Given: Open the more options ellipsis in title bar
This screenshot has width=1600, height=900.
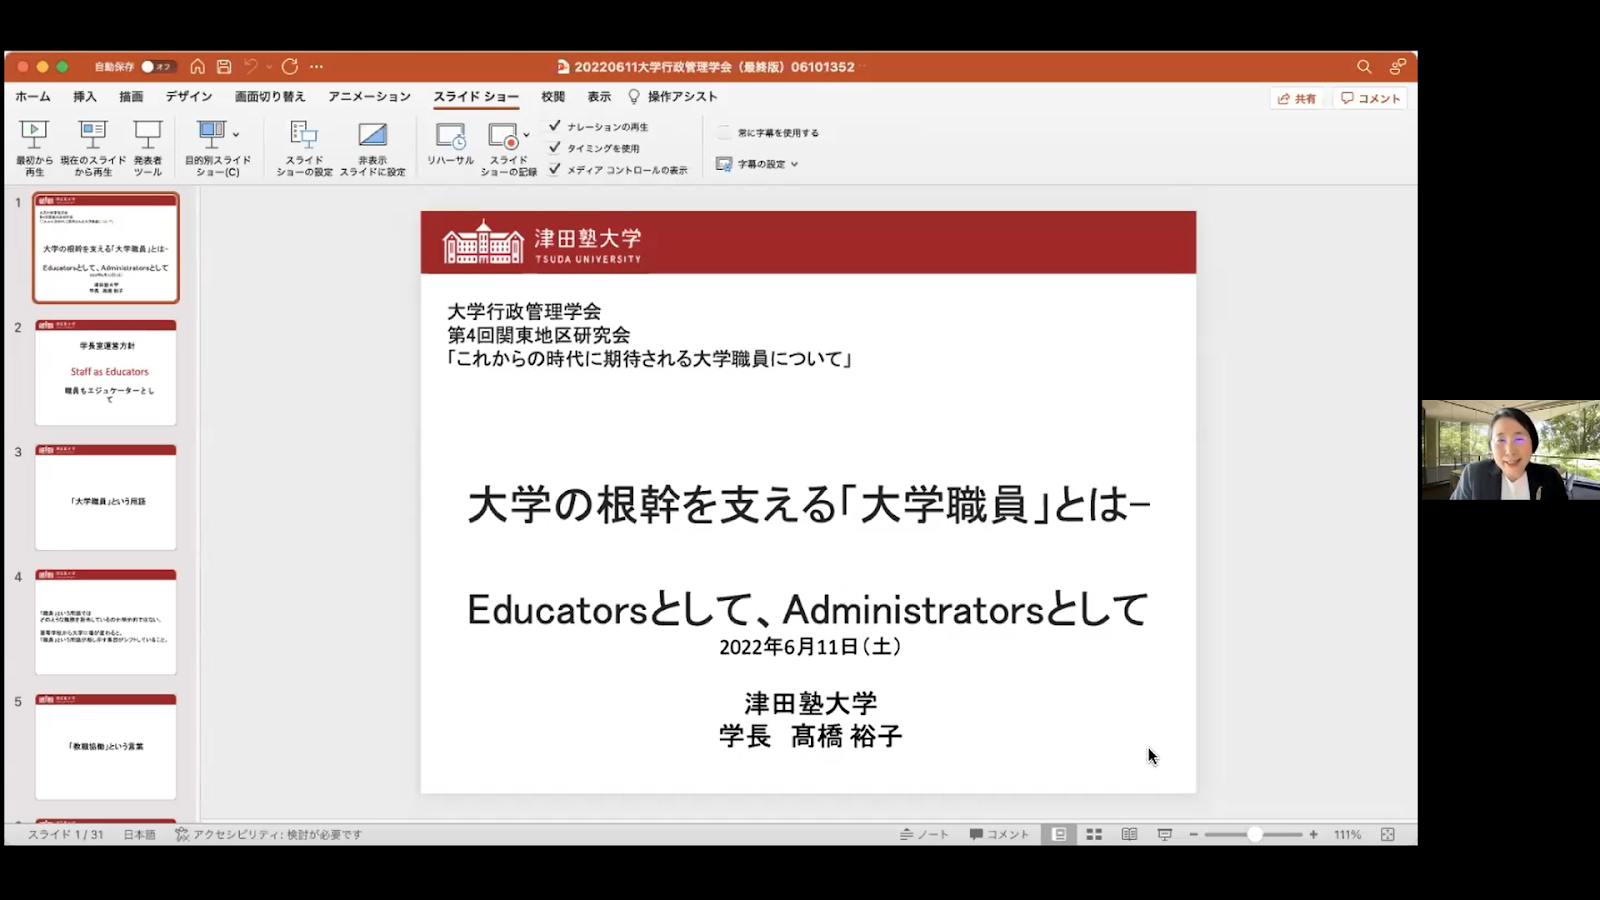Looking at the screenshot, I should 316,67.
